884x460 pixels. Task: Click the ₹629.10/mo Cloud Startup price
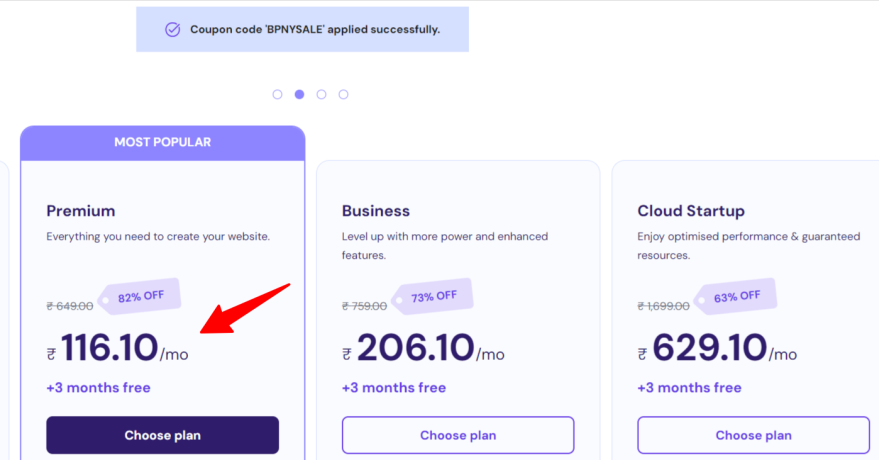click(x=717, y=350)
